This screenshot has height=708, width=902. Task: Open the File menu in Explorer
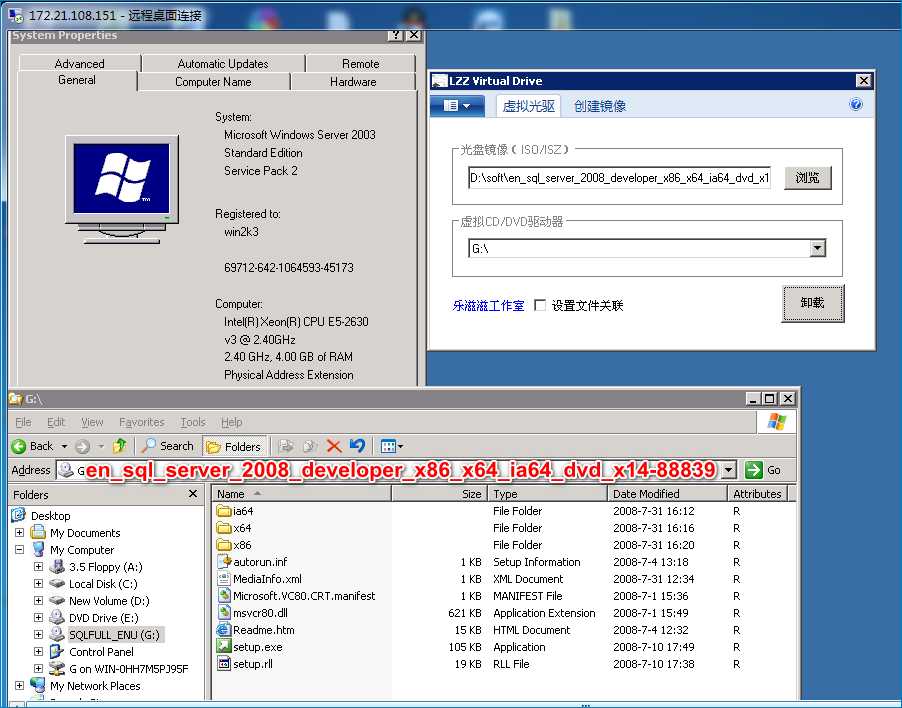pos(23,422)
